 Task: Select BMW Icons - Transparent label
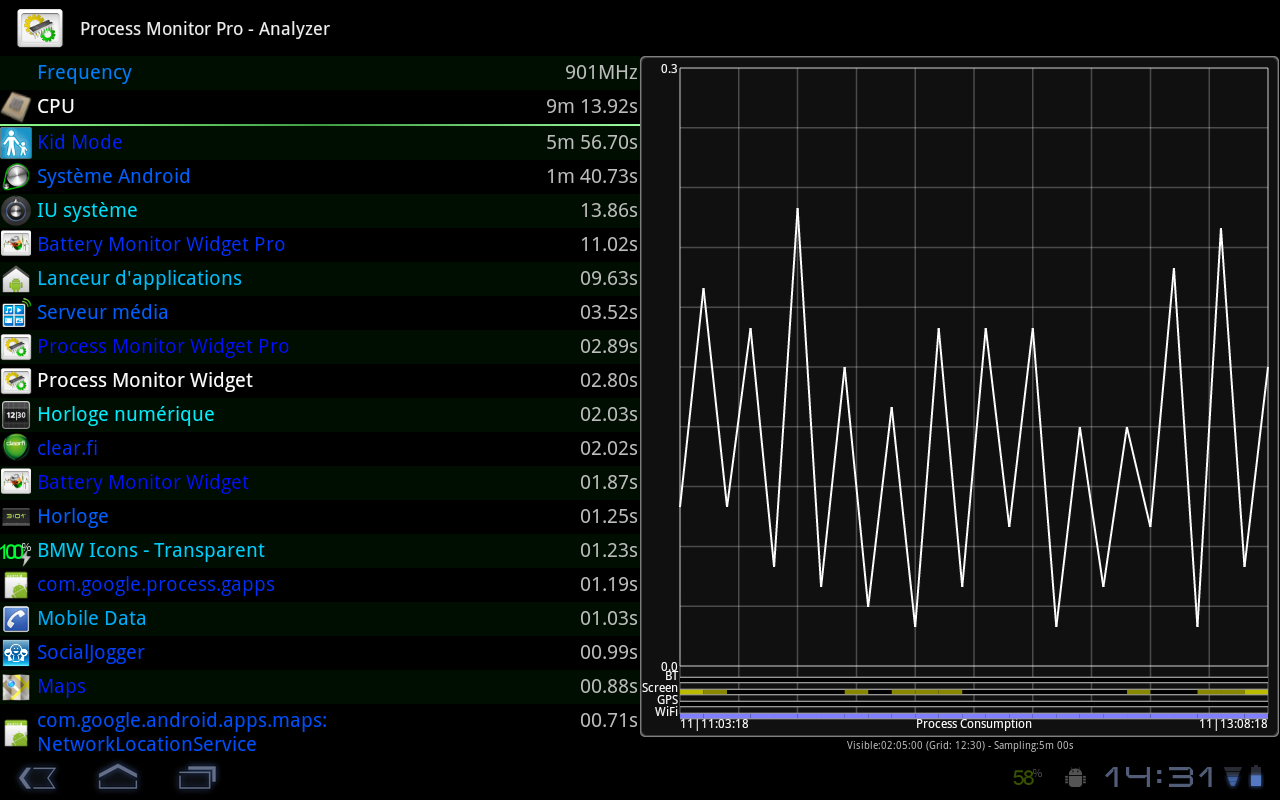pyautogui.click(x=151, y=550)
